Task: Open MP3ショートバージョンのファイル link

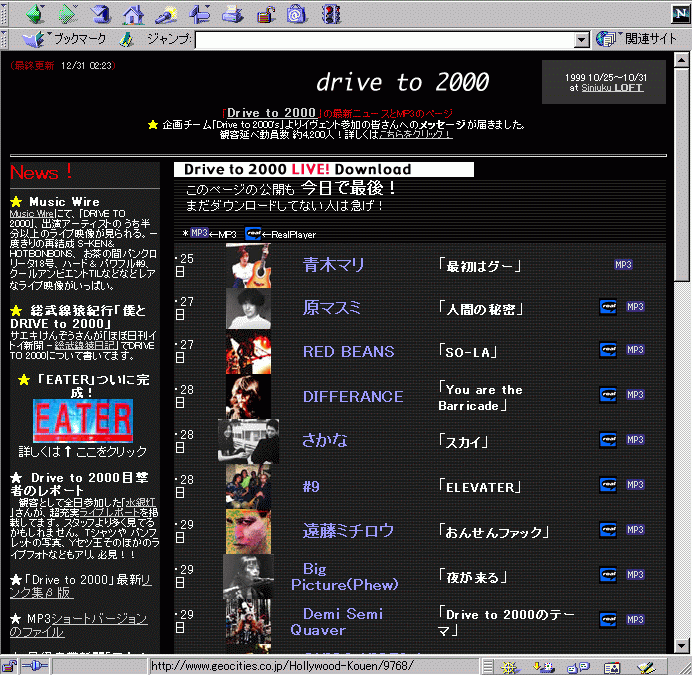Action: 79,625
